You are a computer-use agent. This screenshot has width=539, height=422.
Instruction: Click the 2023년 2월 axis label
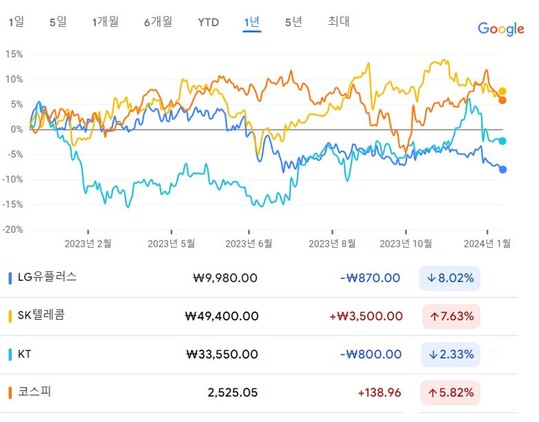88,244
